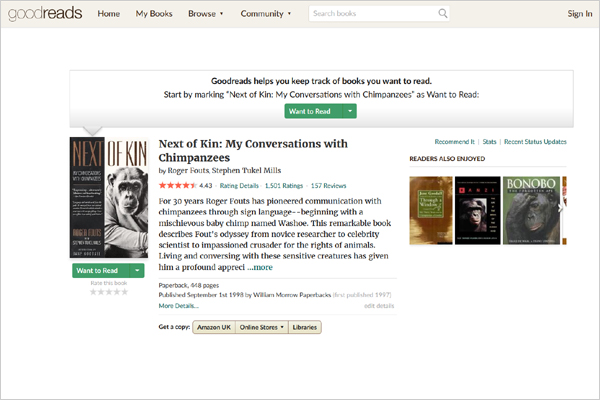The image size is (600, 400).
Task: Open the Kanzi book thumbnail
Action: [478, 210]
